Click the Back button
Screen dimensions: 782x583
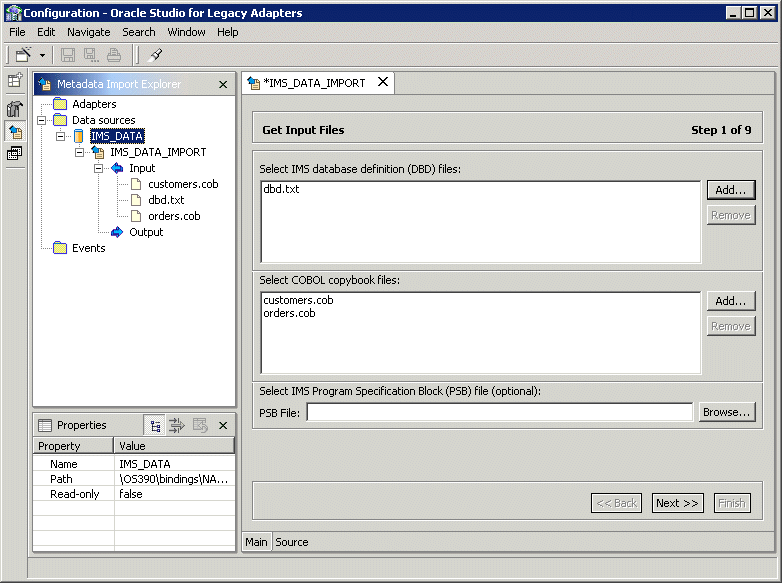(x=616, y=503)
